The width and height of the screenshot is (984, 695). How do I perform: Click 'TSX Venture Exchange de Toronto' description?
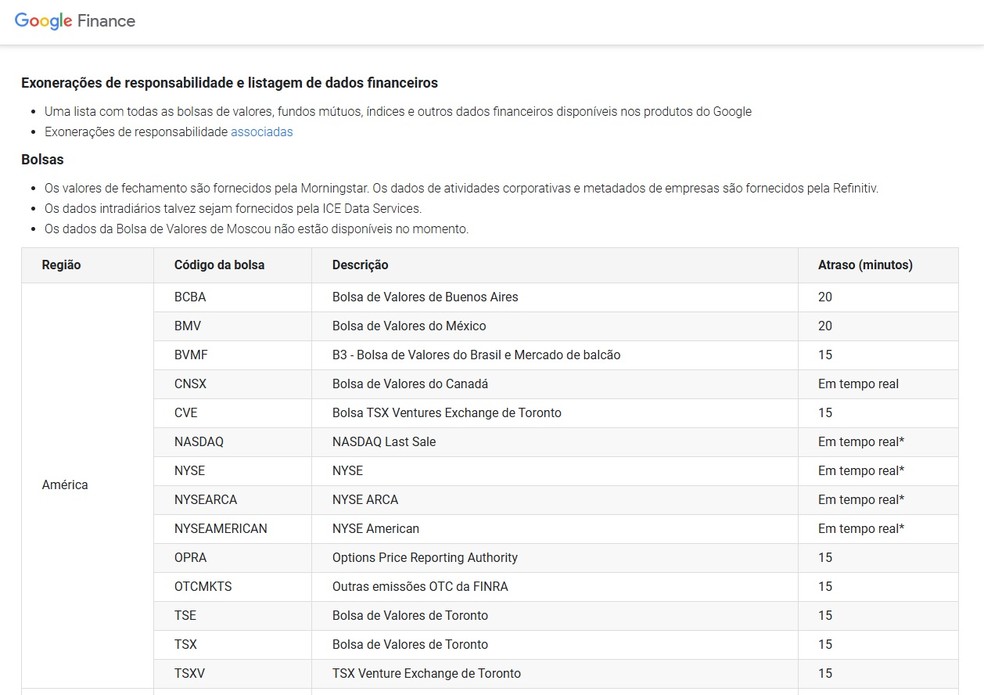(x=427, y=673)
